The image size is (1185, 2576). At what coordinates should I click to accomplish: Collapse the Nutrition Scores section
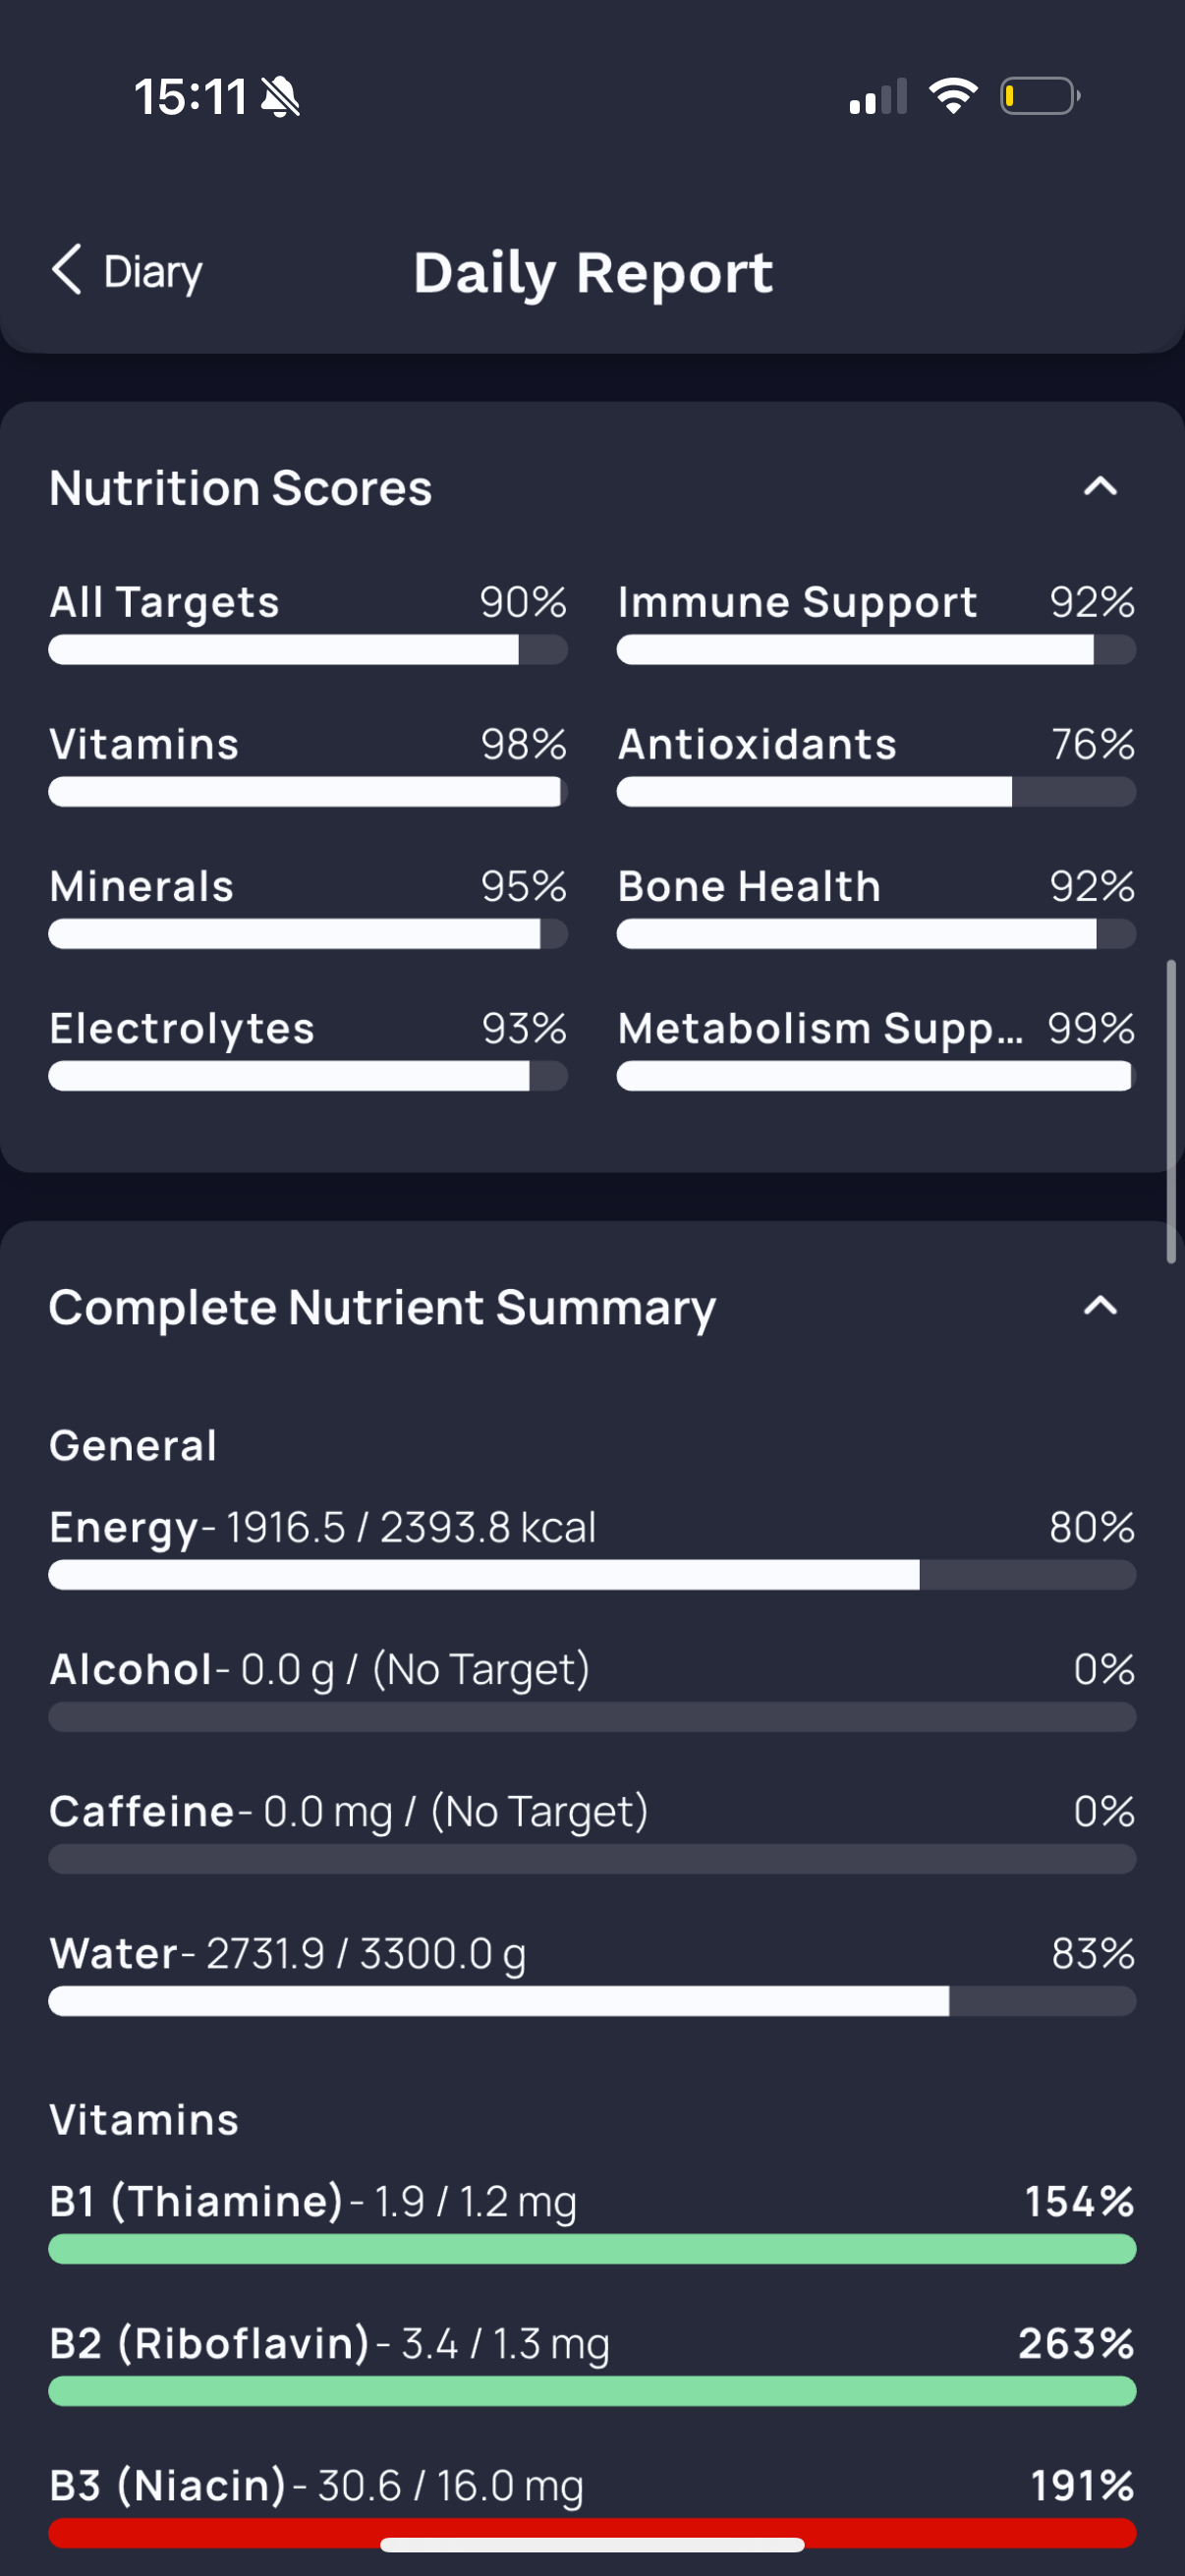tap(1100, 487)
